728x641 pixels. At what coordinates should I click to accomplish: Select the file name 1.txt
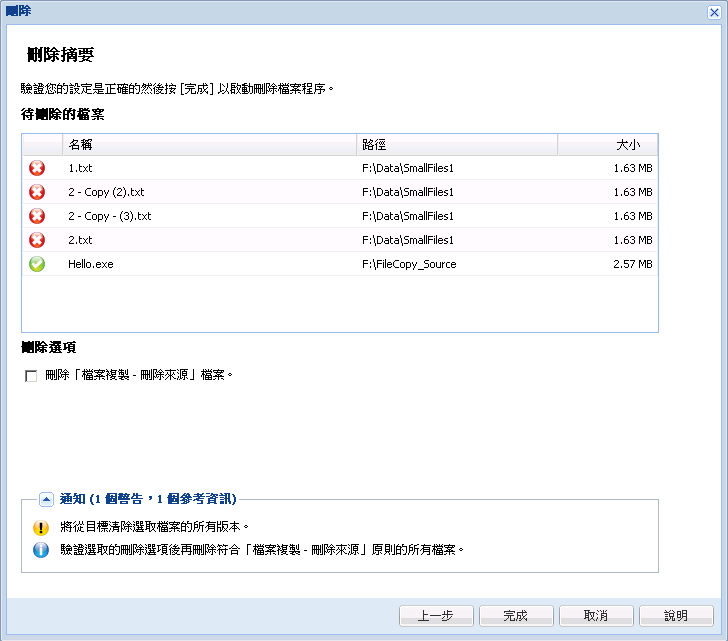80,168
